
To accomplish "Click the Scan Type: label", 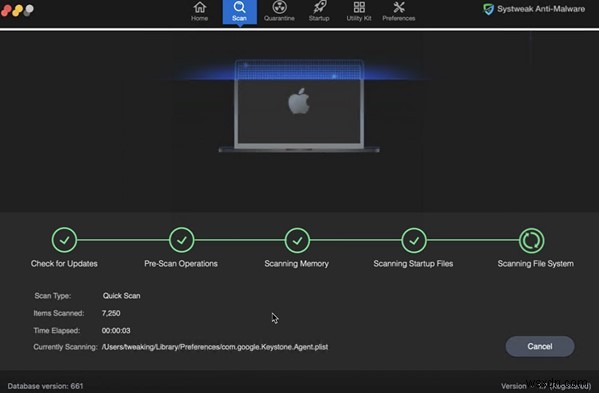I will point(53,296).
